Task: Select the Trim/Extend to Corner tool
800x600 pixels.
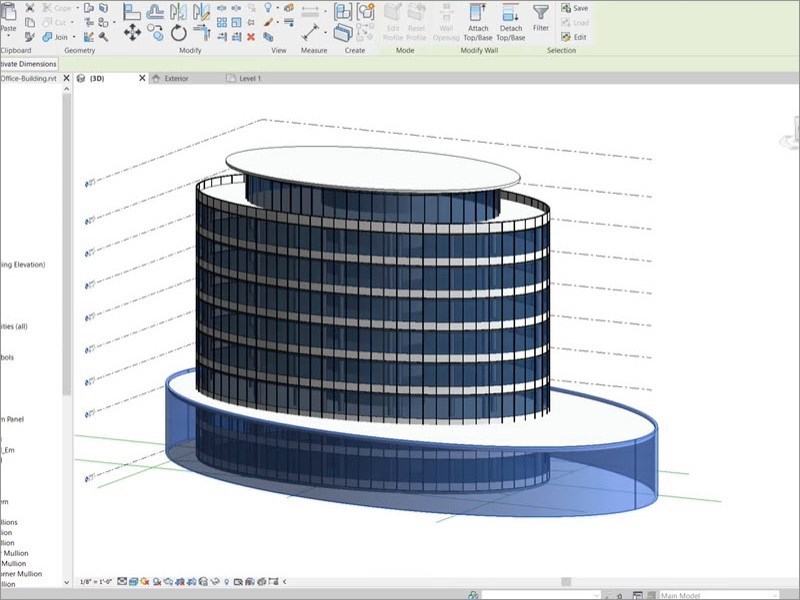Action: click(x=202, y=32)
